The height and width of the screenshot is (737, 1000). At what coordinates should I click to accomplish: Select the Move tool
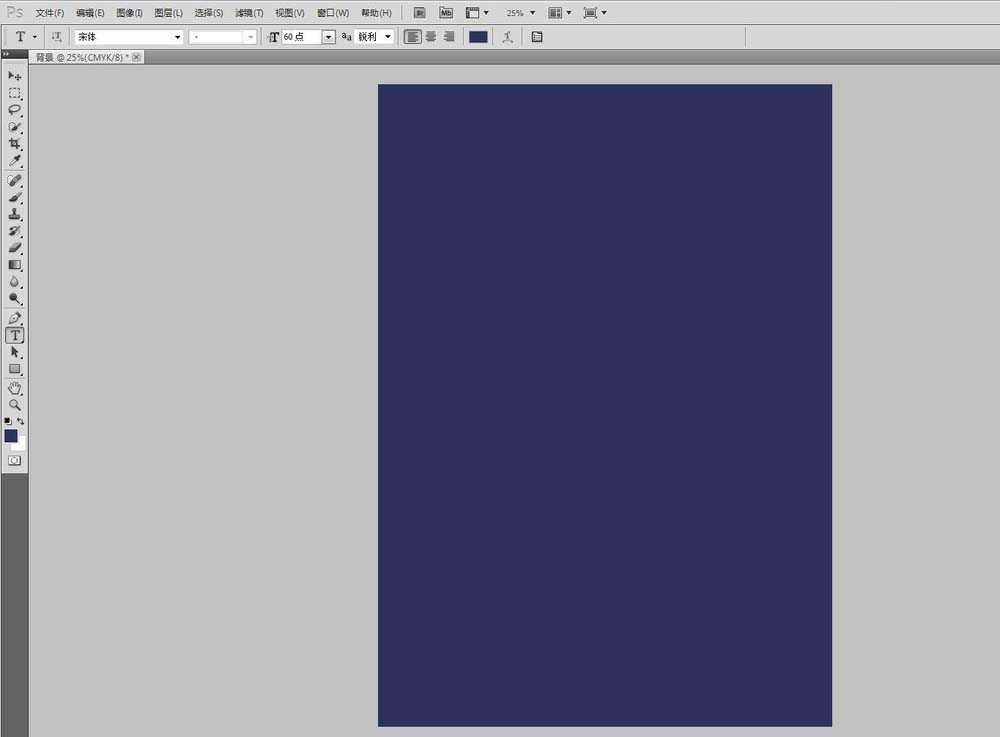click(15, 76)
